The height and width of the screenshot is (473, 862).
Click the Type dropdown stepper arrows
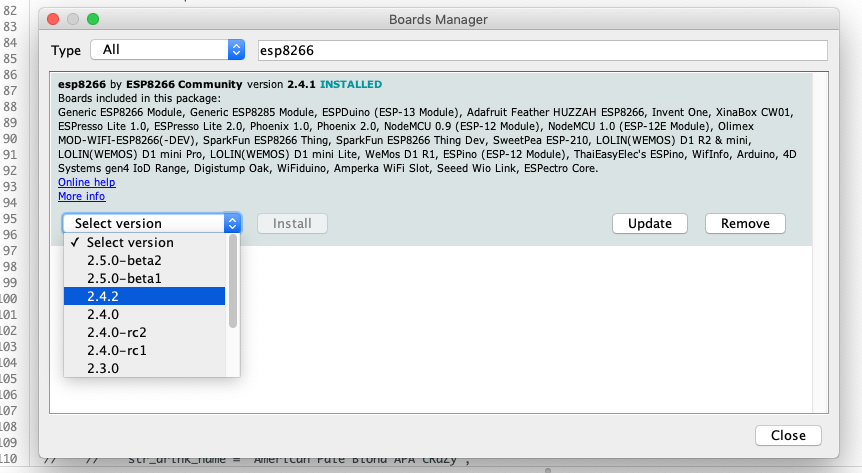click(236, 50)
